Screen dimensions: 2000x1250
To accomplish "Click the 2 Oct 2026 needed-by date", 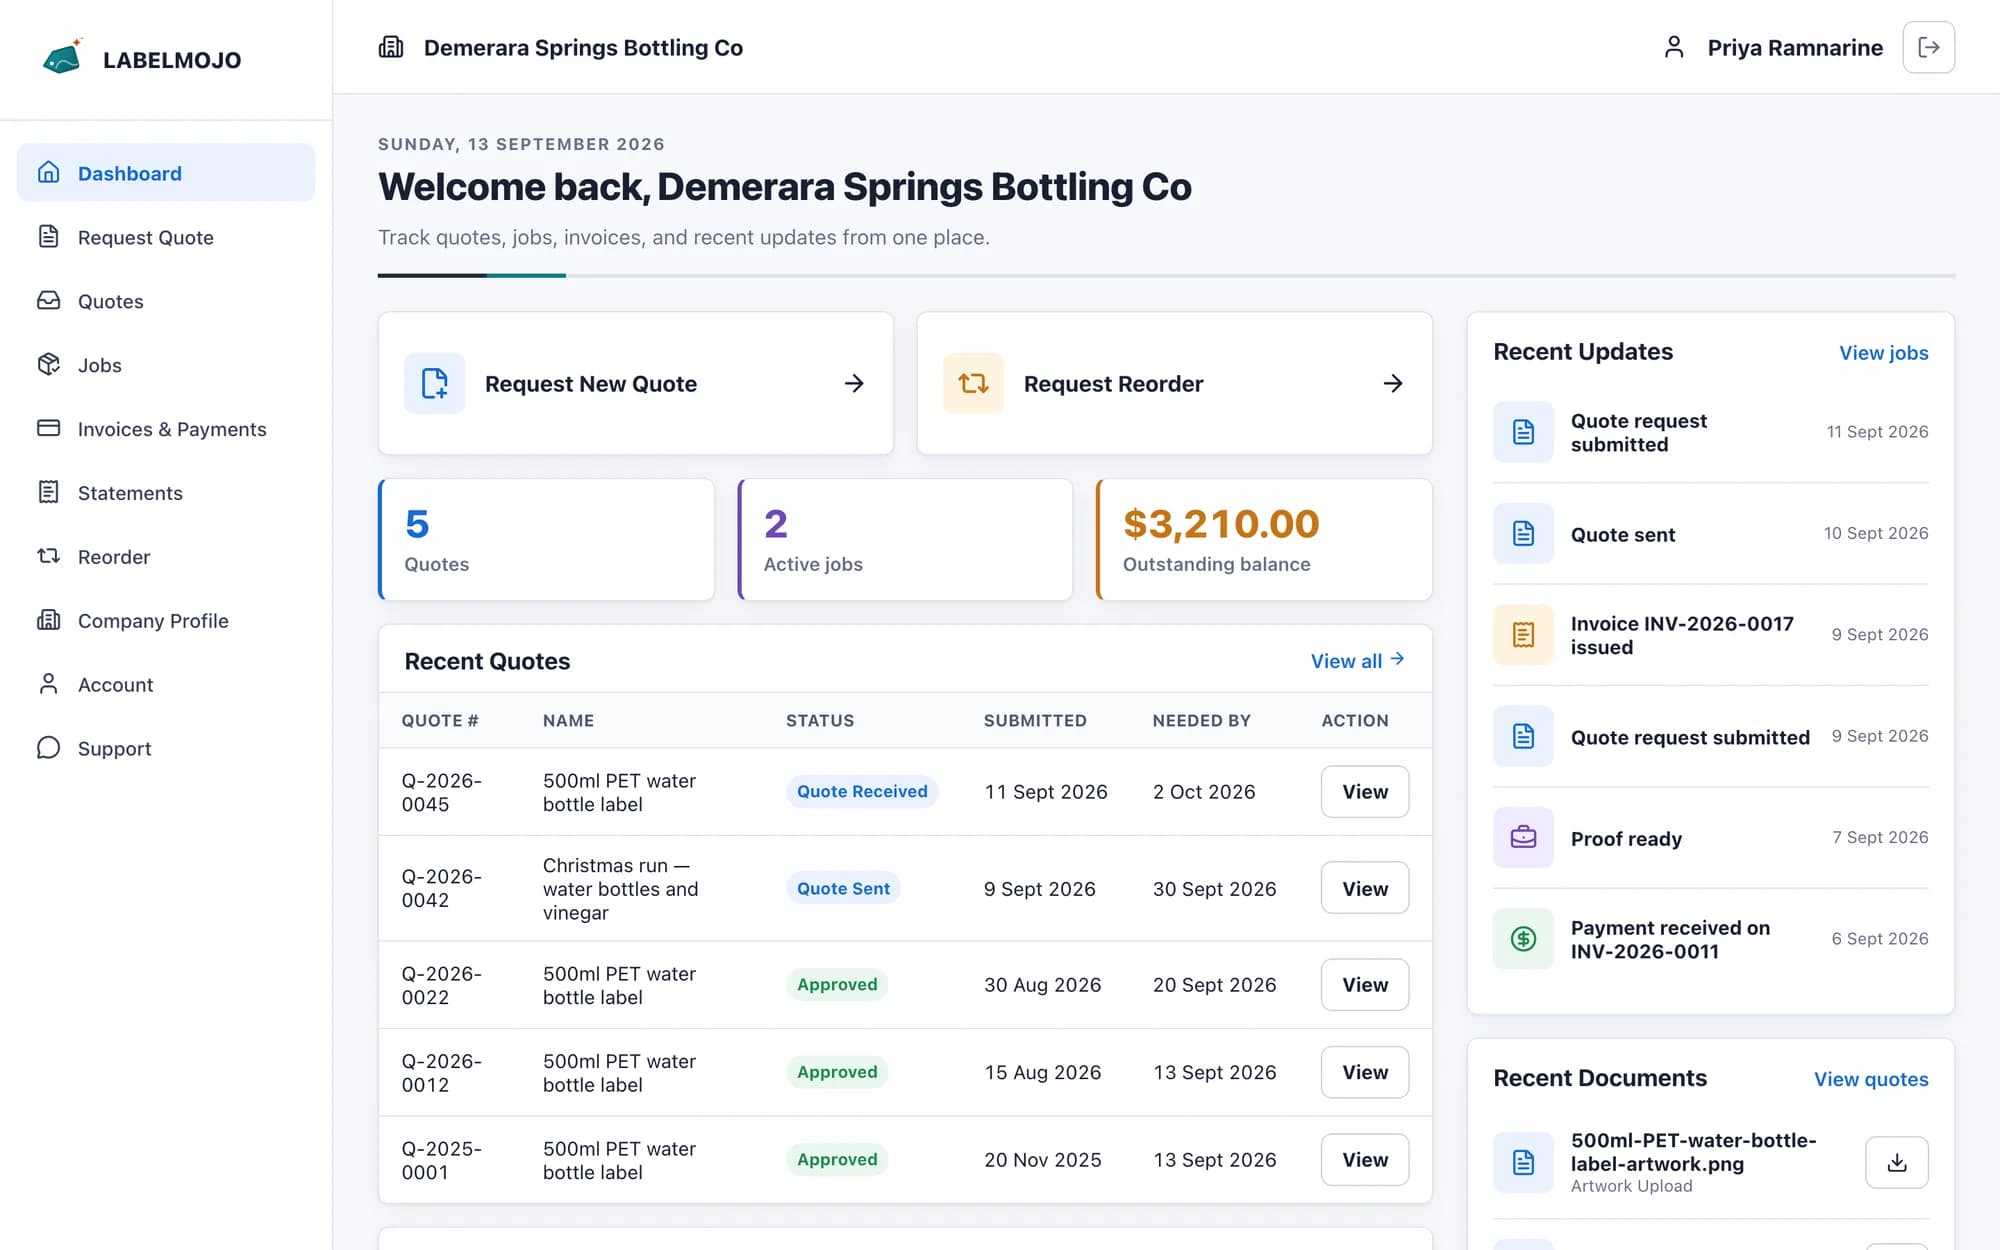I will [x=1203, y=791].
